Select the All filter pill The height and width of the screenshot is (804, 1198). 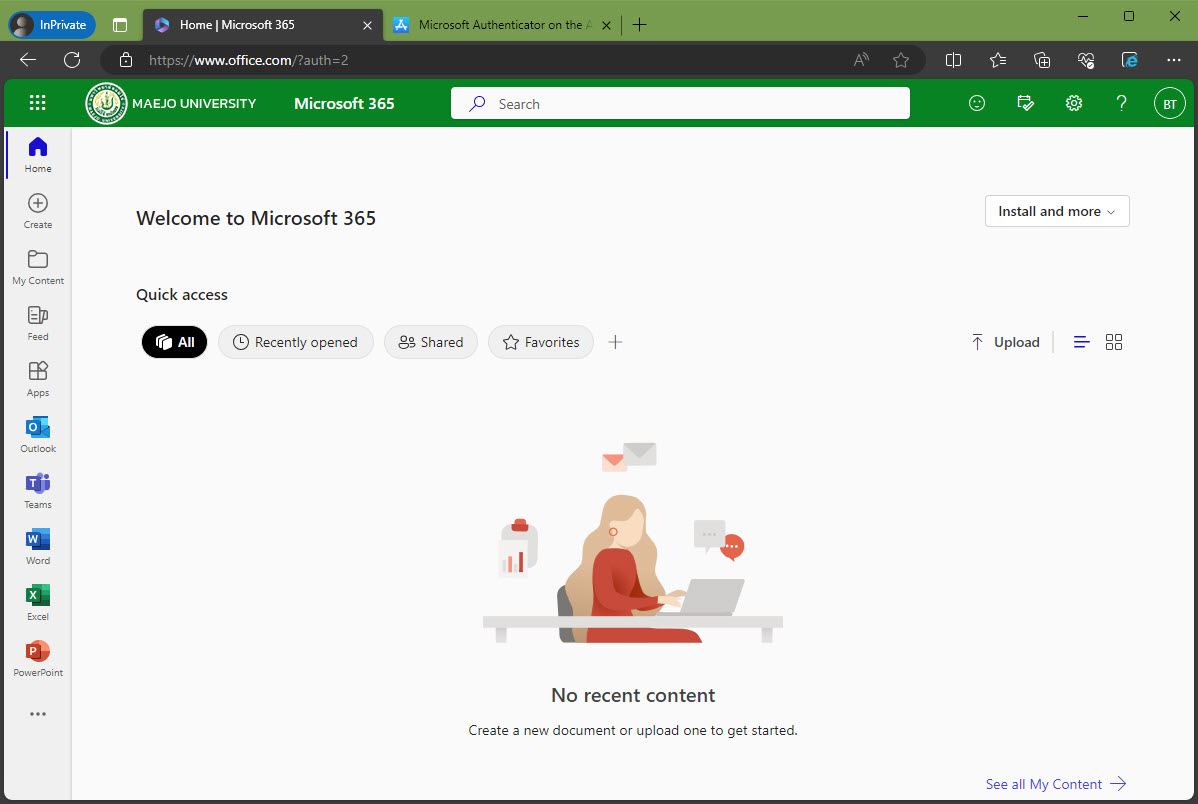pyautogui.click(x=175, y=342)
